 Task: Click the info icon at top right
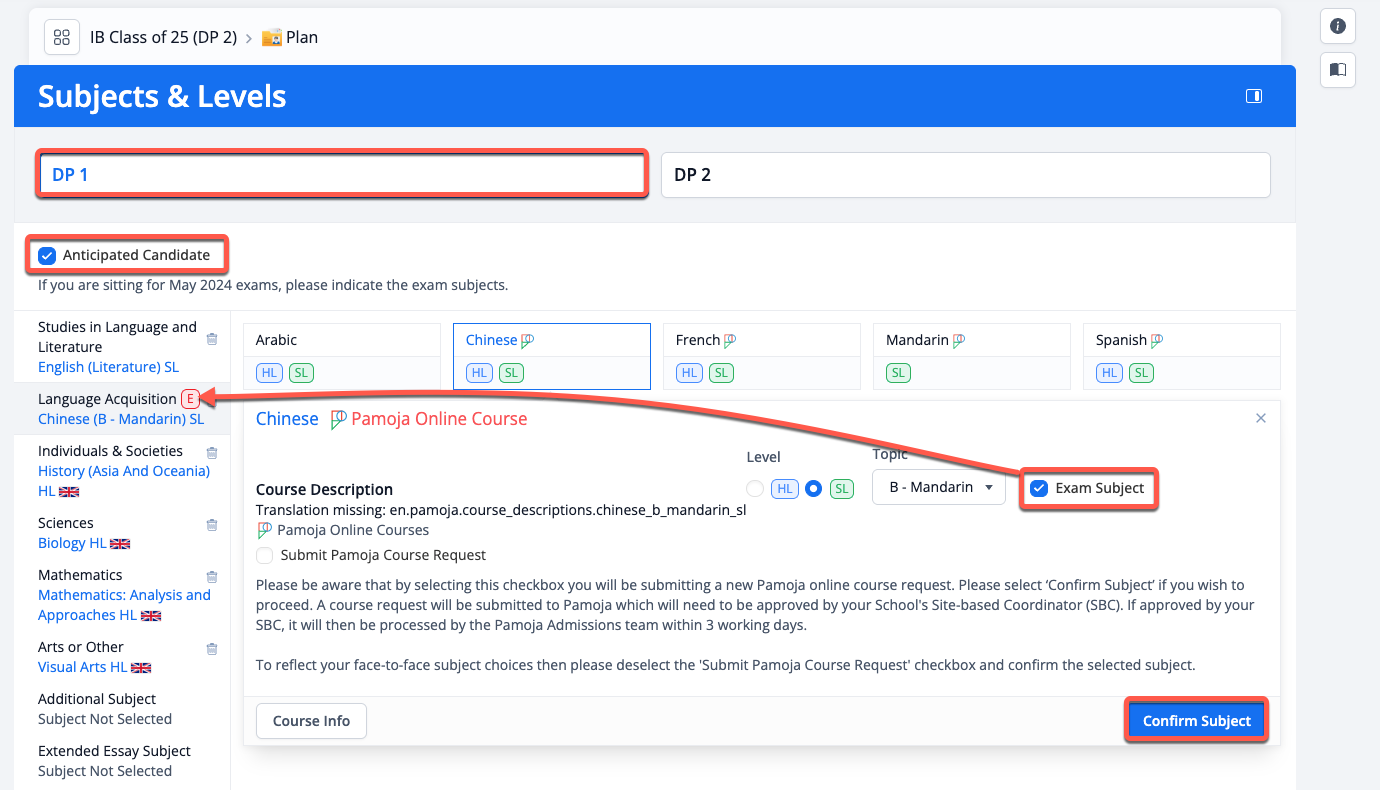point(1337,26)
